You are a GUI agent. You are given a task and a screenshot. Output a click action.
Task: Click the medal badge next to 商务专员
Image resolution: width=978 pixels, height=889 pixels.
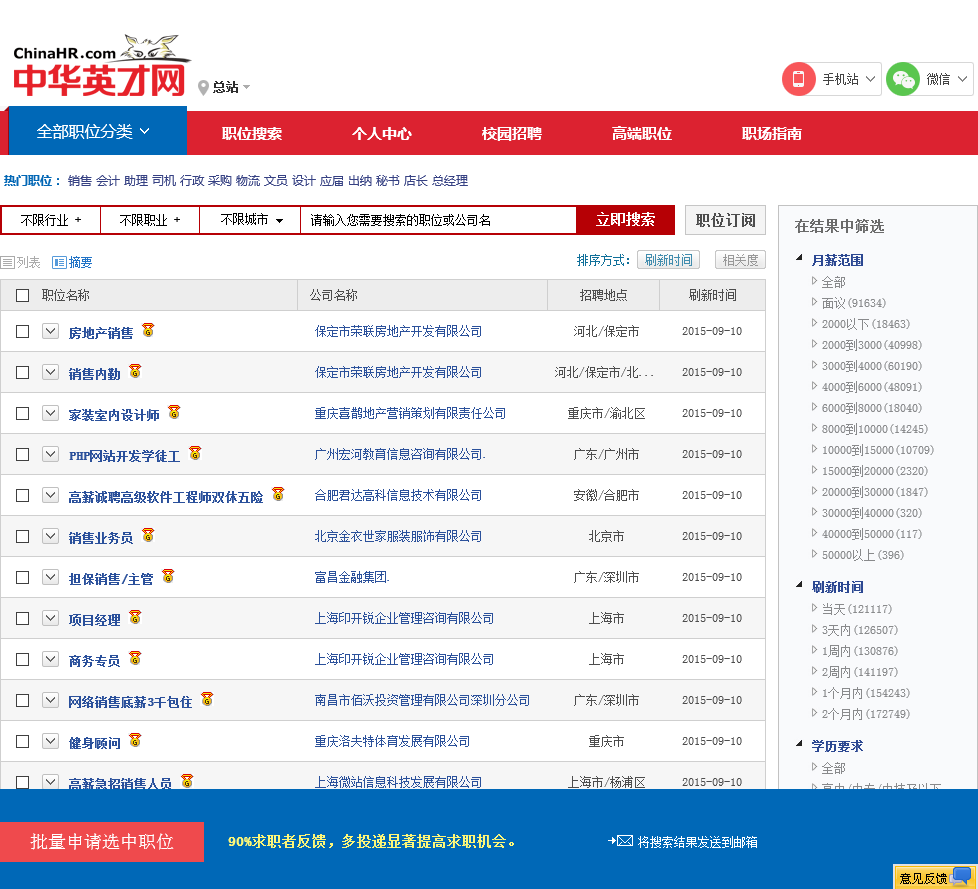(x=135, y=658)
